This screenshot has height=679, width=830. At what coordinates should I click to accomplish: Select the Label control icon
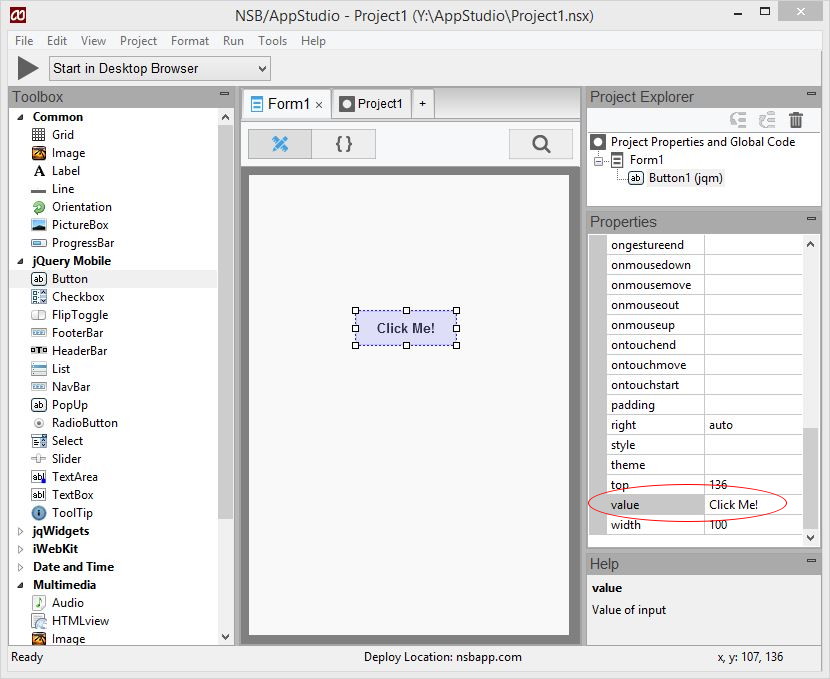pyautogui.click(x=39, y=171)
